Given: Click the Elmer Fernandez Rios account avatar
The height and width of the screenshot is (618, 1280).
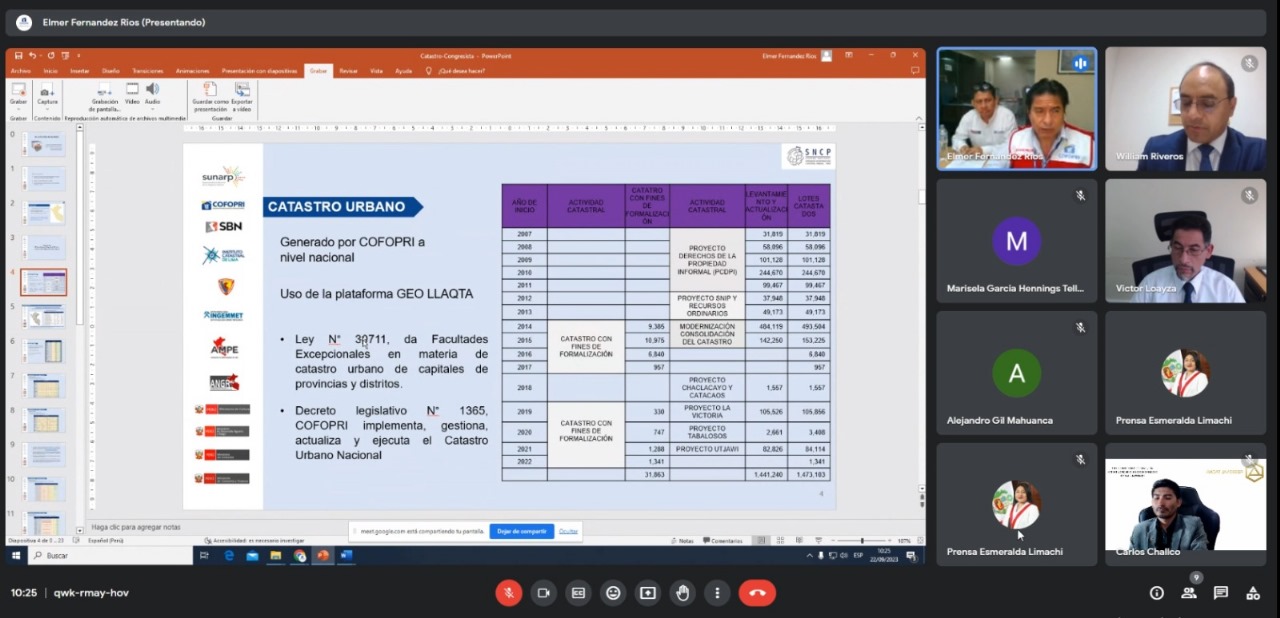Looking at the screenshot, I should (x=826, y=56).
